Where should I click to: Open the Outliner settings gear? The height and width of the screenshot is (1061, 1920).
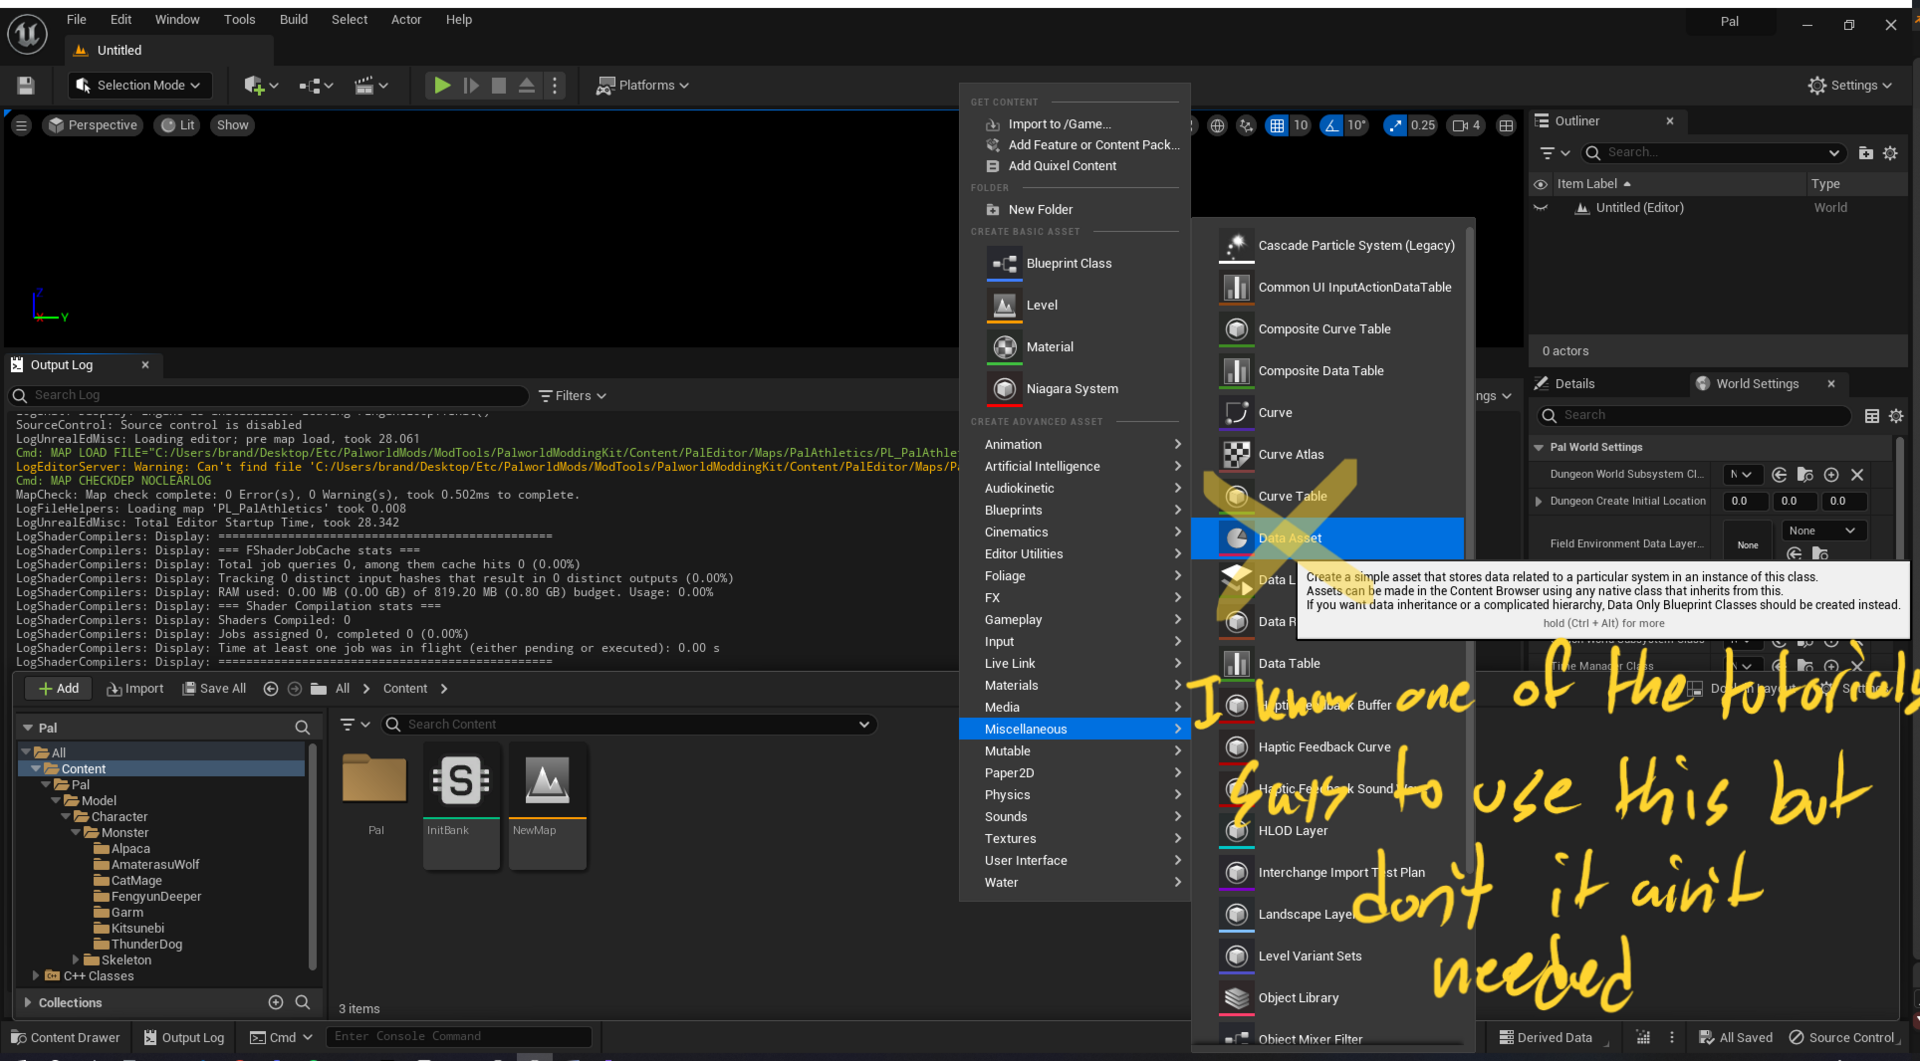[x=1890, y=153]
